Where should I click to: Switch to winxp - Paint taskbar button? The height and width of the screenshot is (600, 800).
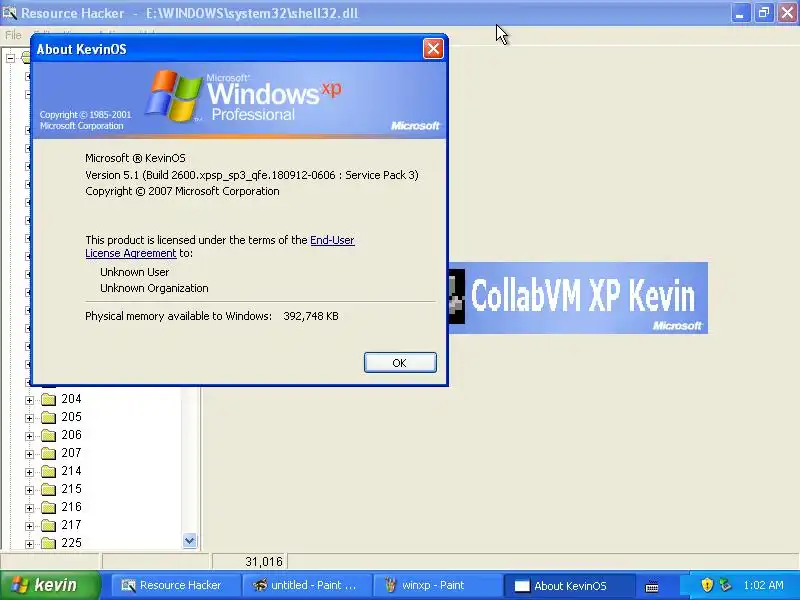point(436,585)
